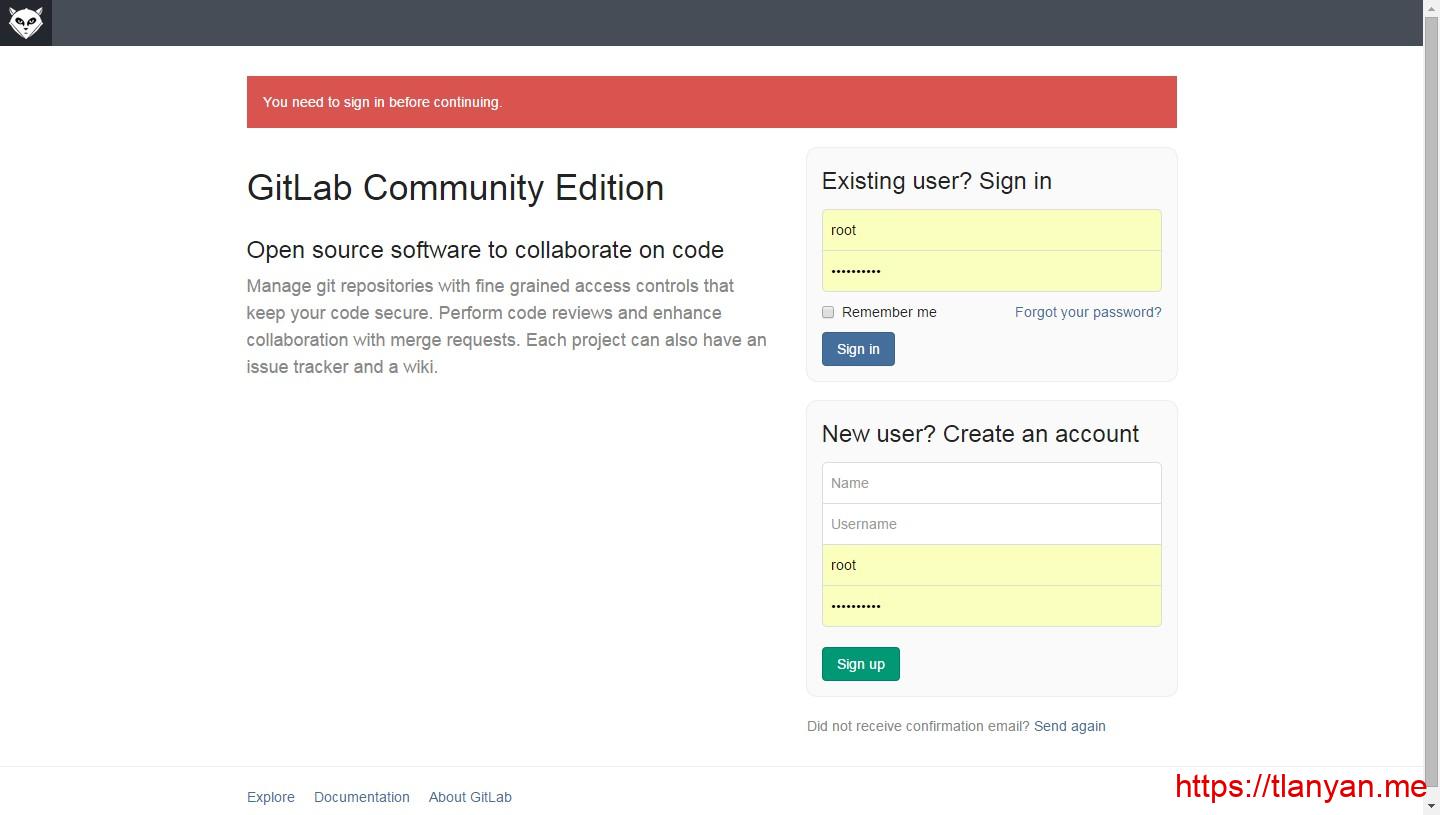Screen dimensions: 1440x815
Task: Click the red sign-in required alert banner
Action: (711, 102)
